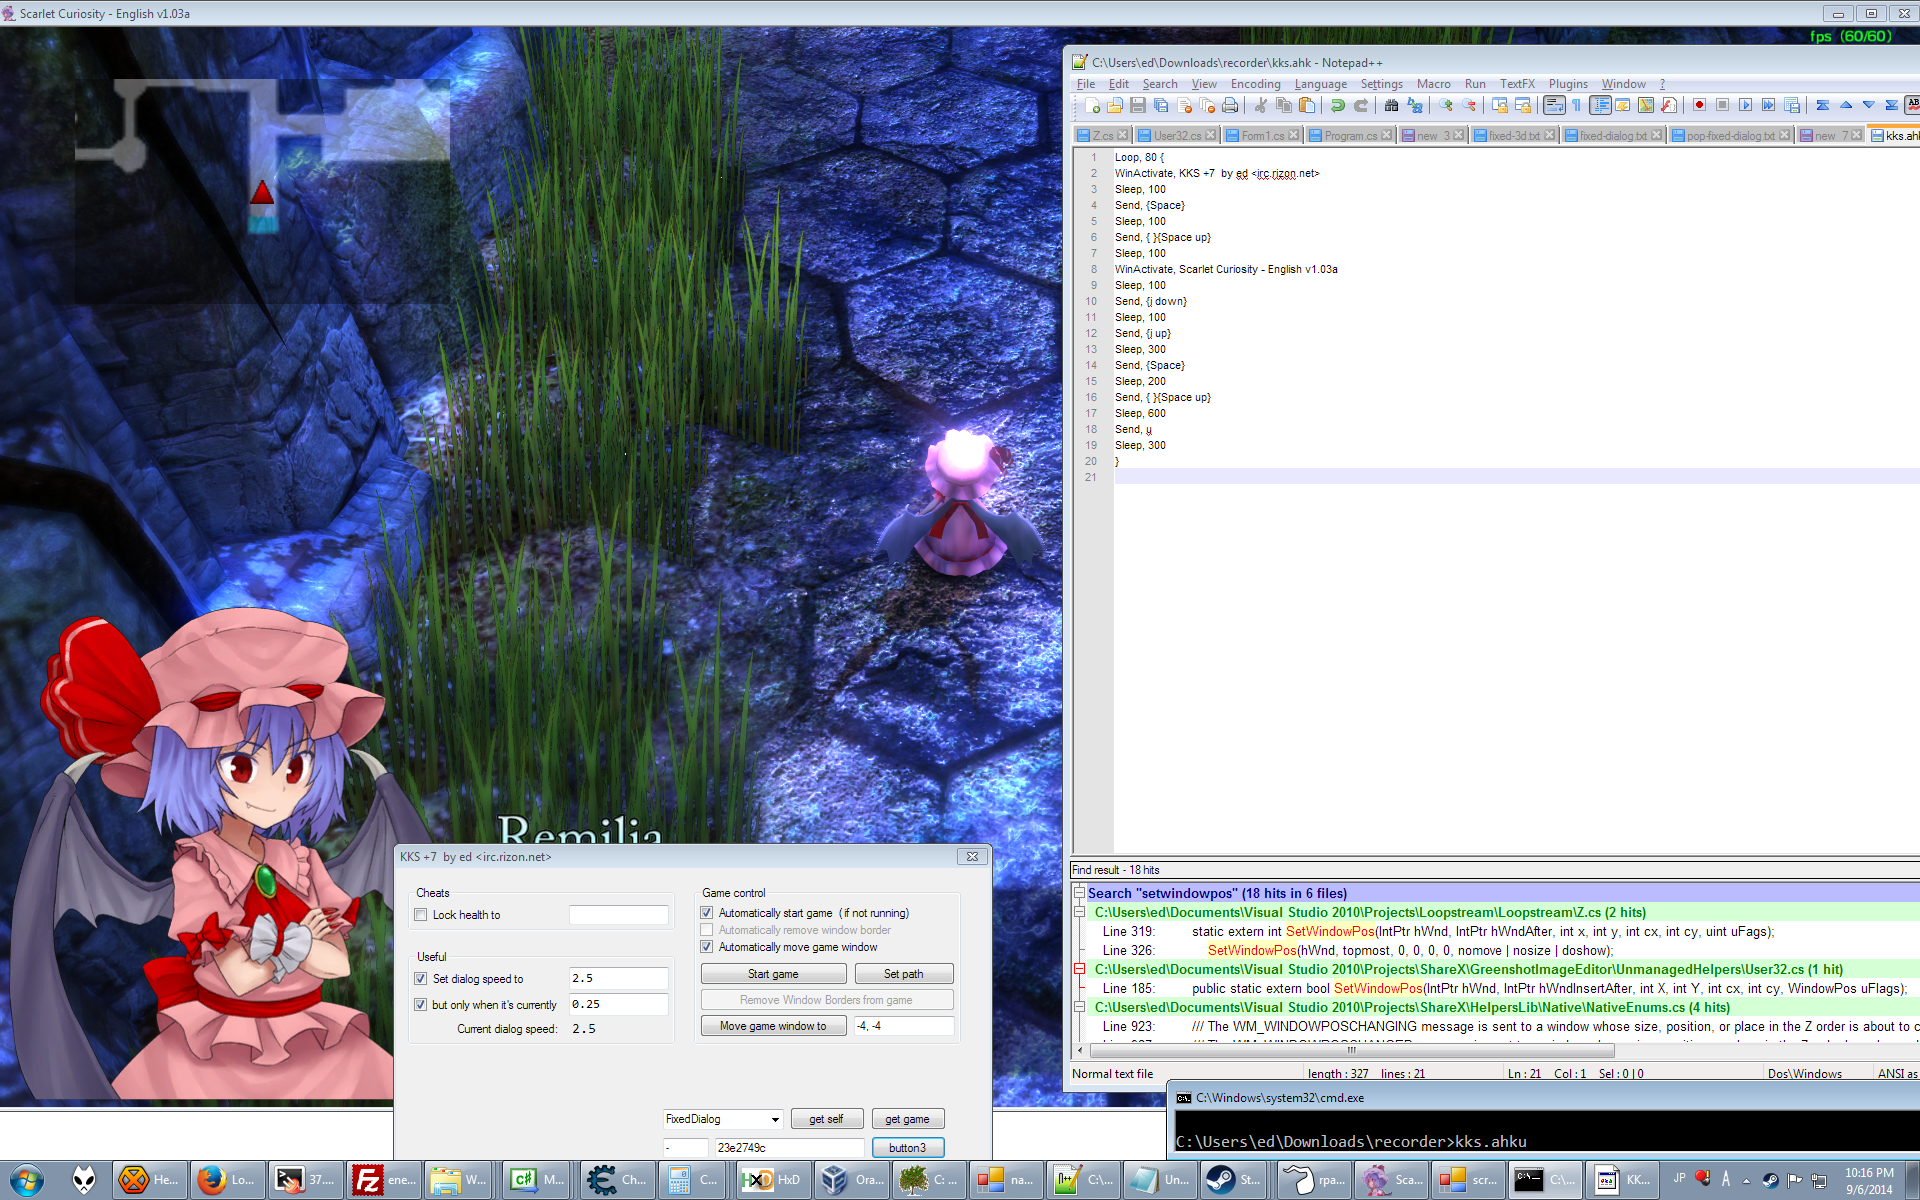The image size is (1920, 1200).
Task: Click the Open file icon in Notepad++ toolbar
Action: pos(1114,105)
